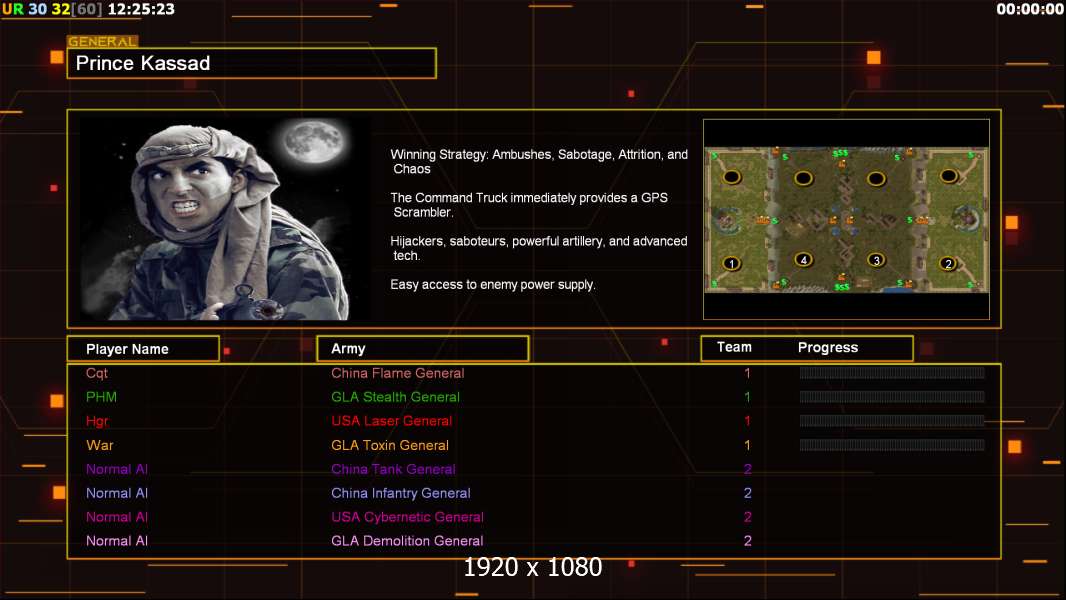Select player name Hgr
The height and width of the screenshot is (600, 1066).
tap(97, 421)
